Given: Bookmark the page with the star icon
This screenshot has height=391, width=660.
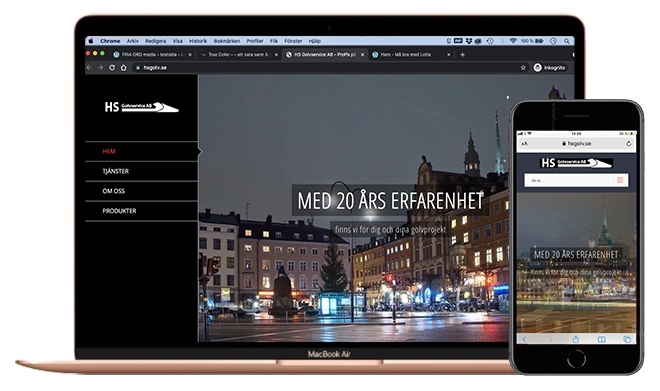Looking at the screenshot, I should 523,68.
